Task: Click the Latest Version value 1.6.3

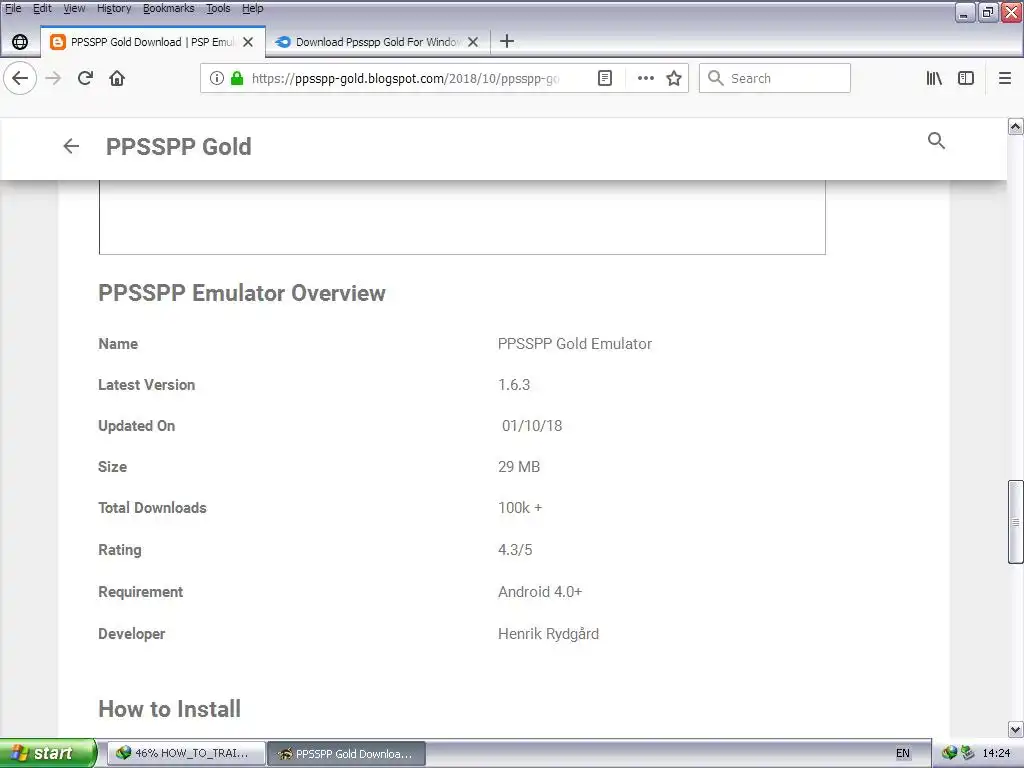Action: pyautogui.click(x=514, y=385)
